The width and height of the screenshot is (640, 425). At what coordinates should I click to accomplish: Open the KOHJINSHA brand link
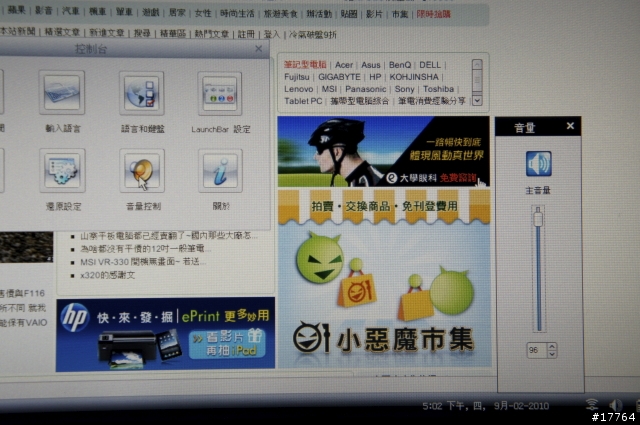pos(414,77)
